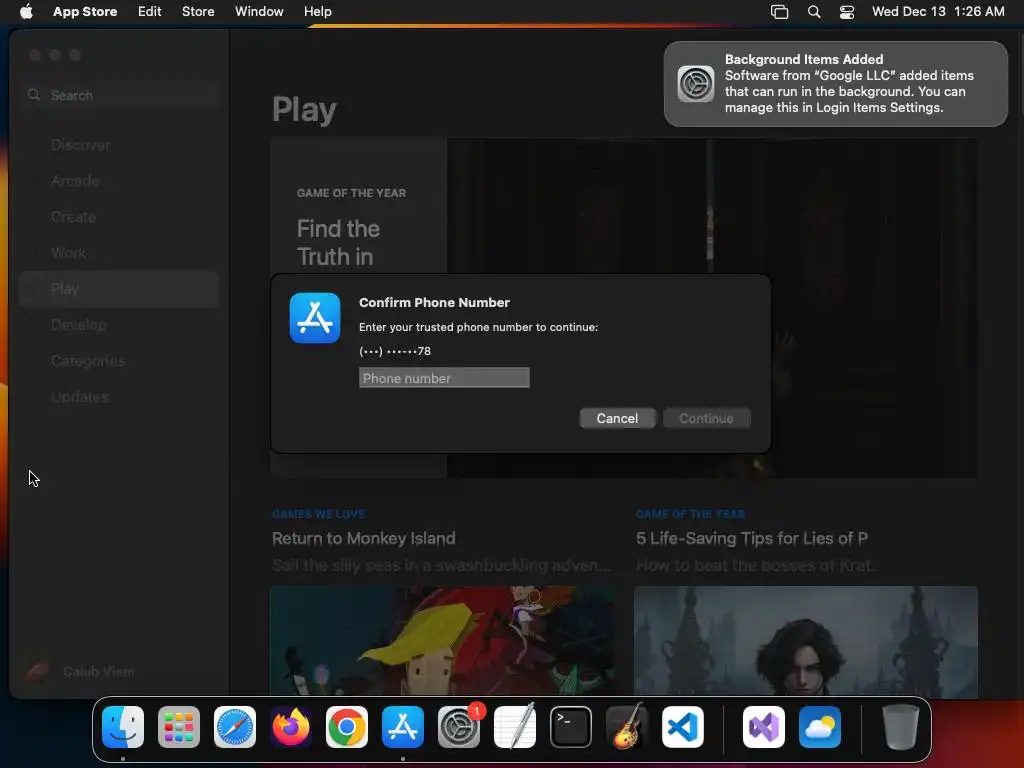The height and width of the screenshot is (768, 1024).
Task: Open the Store menu
Action: point(198,11)
